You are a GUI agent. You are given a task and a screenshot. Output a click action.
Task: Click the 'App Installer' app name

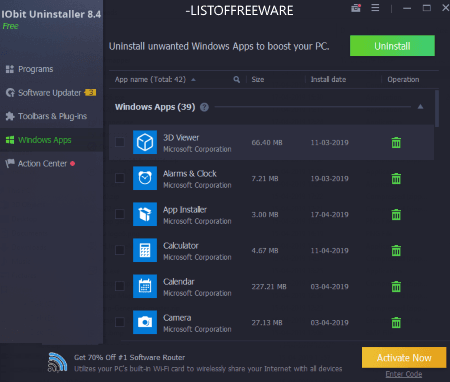click(185, 210)
